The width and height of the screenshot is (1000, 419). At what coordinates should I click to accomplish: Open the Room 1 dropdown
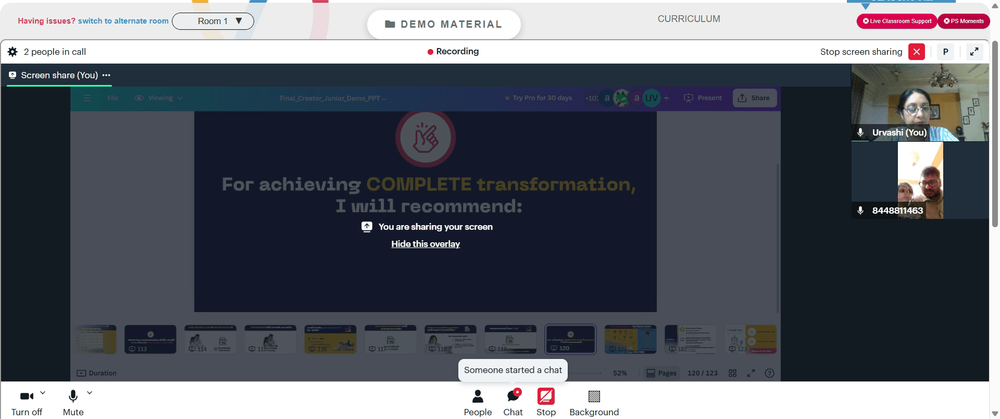click(x=213, y=21)
